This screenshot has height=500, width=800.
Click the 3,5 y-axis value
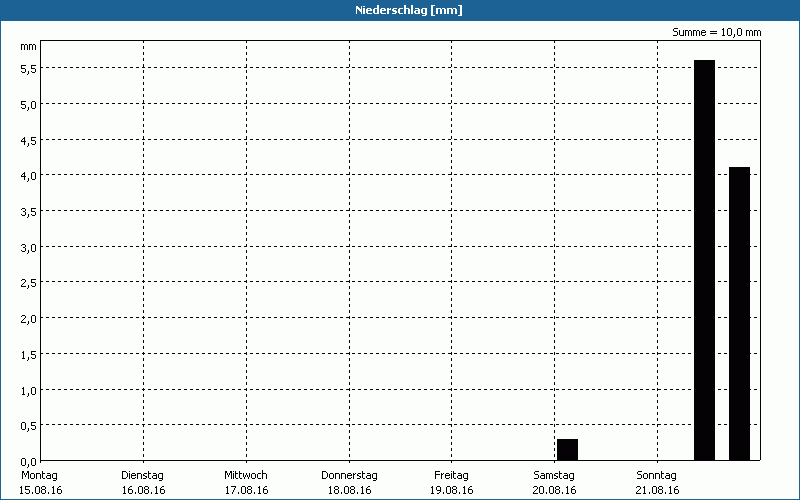click(28, 212)
